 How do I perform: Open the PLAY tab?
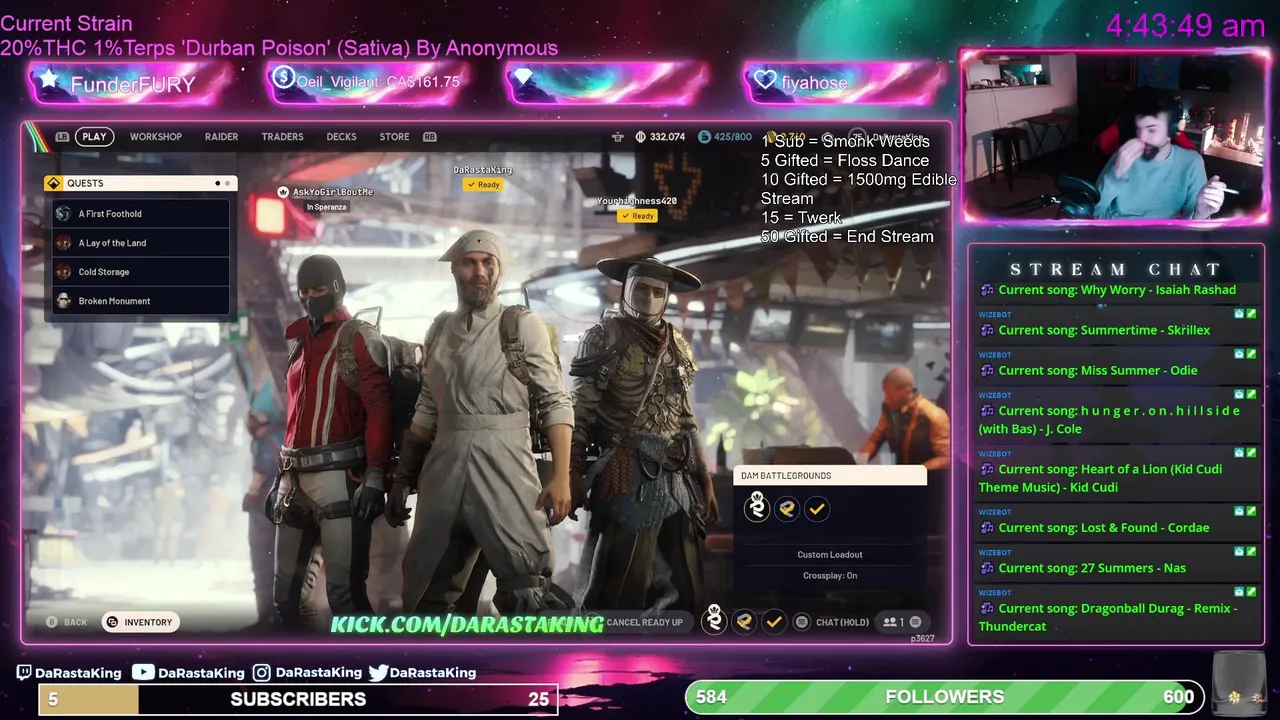[94, 137]
